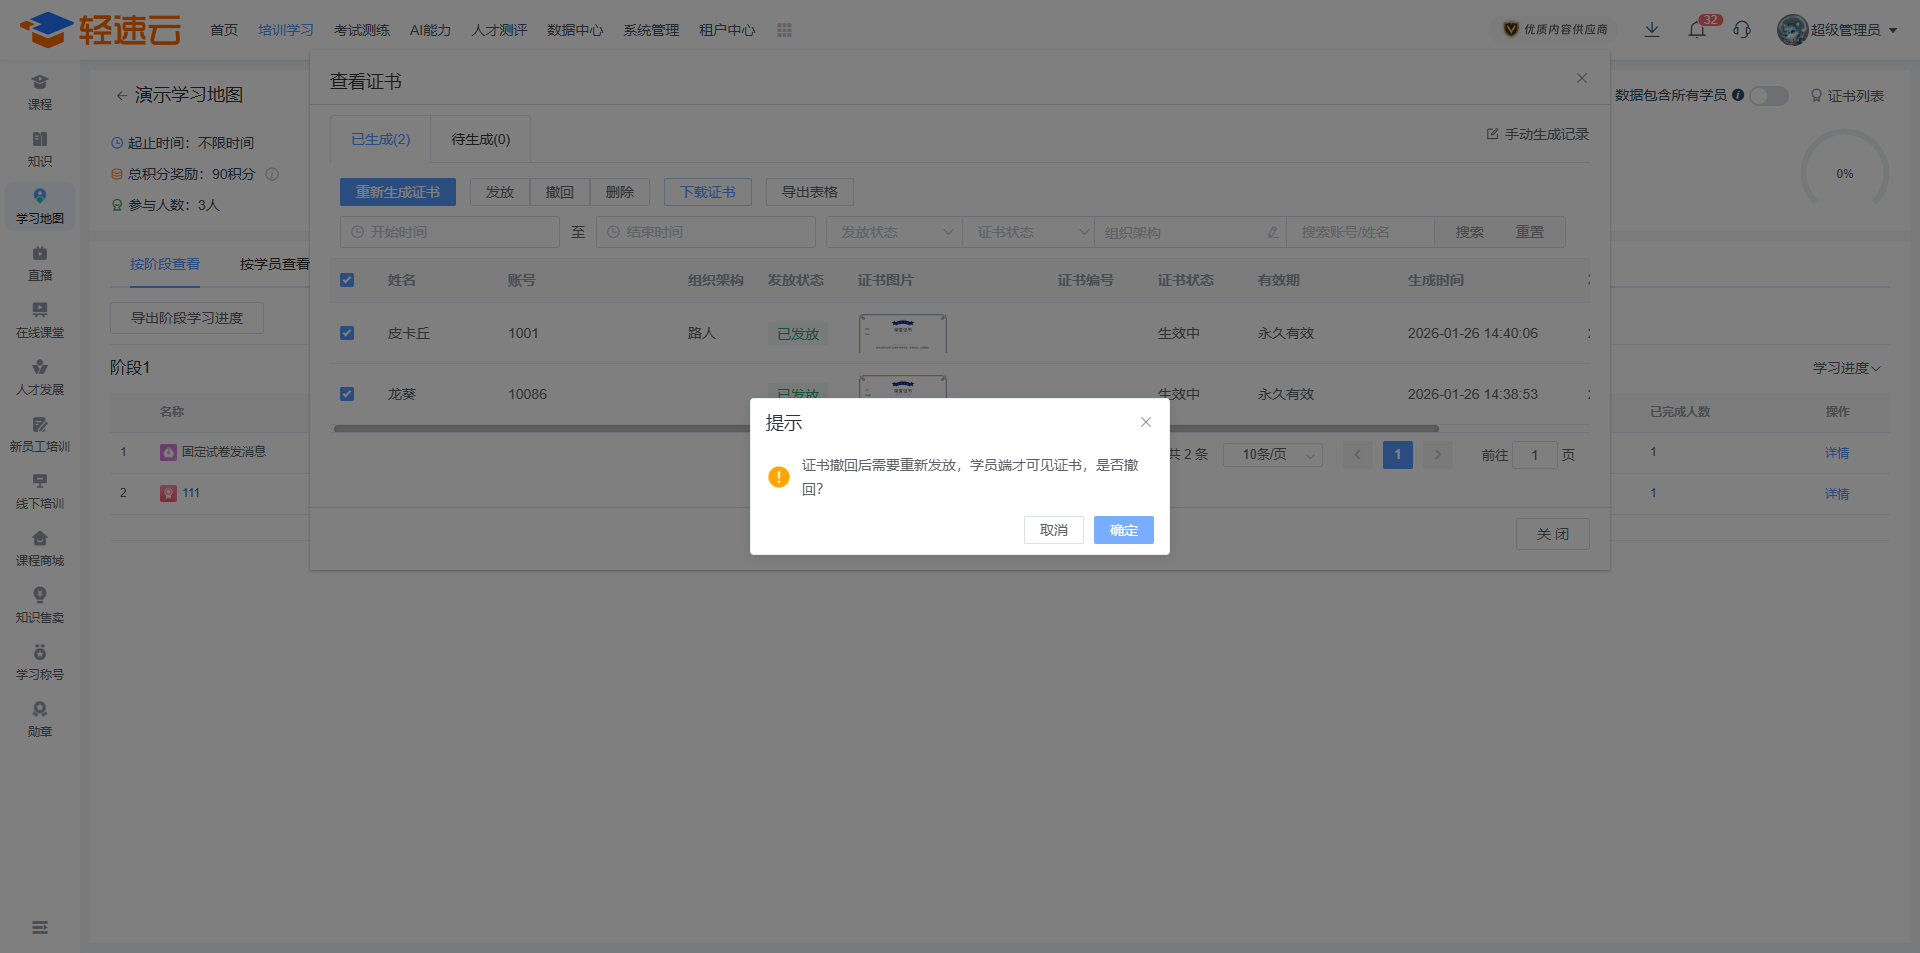Collapse sidebar with bottom menu icon
This screenshot has height=953, width=1920.
(40, 928)
